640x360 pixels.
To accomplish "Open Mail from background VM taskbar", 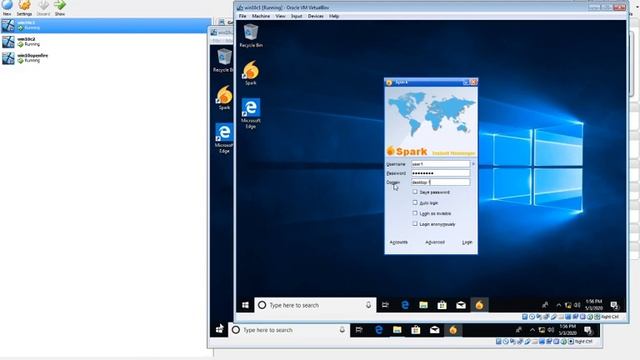I will (x=435, y=330).
